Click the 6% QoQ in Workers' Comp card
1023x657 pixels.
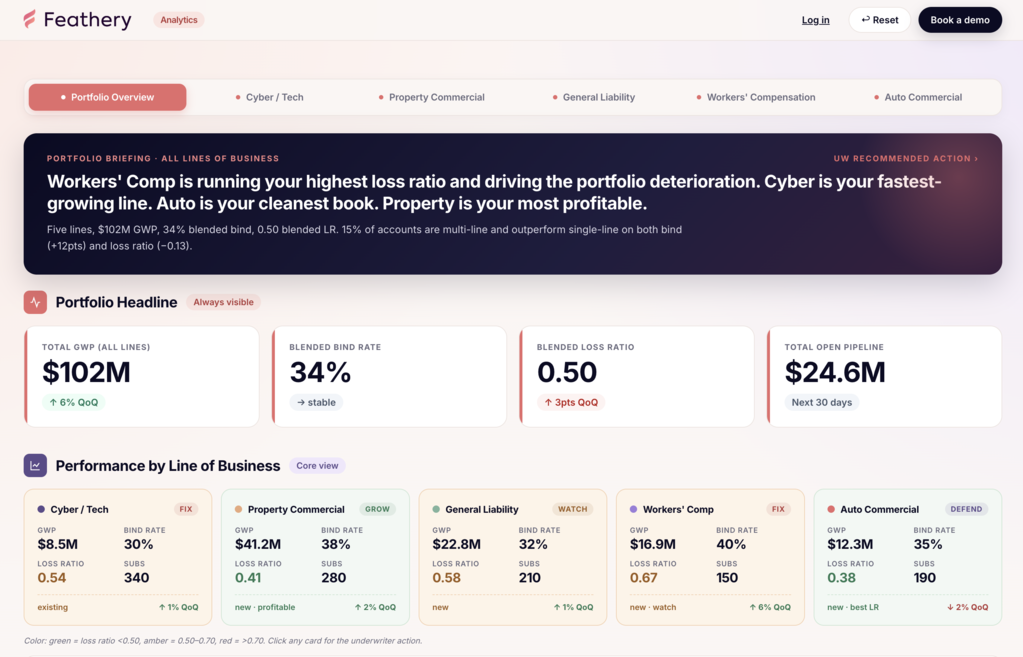[770, 607]
